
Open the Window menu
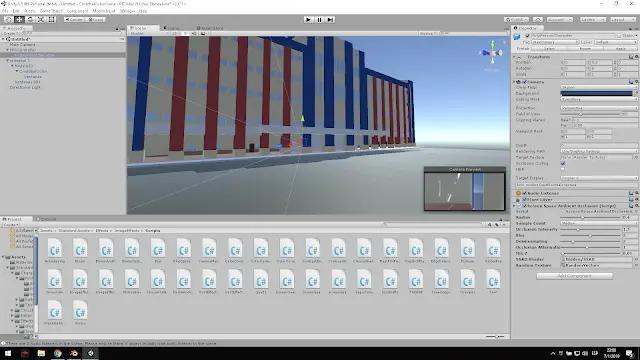point(127,11)
